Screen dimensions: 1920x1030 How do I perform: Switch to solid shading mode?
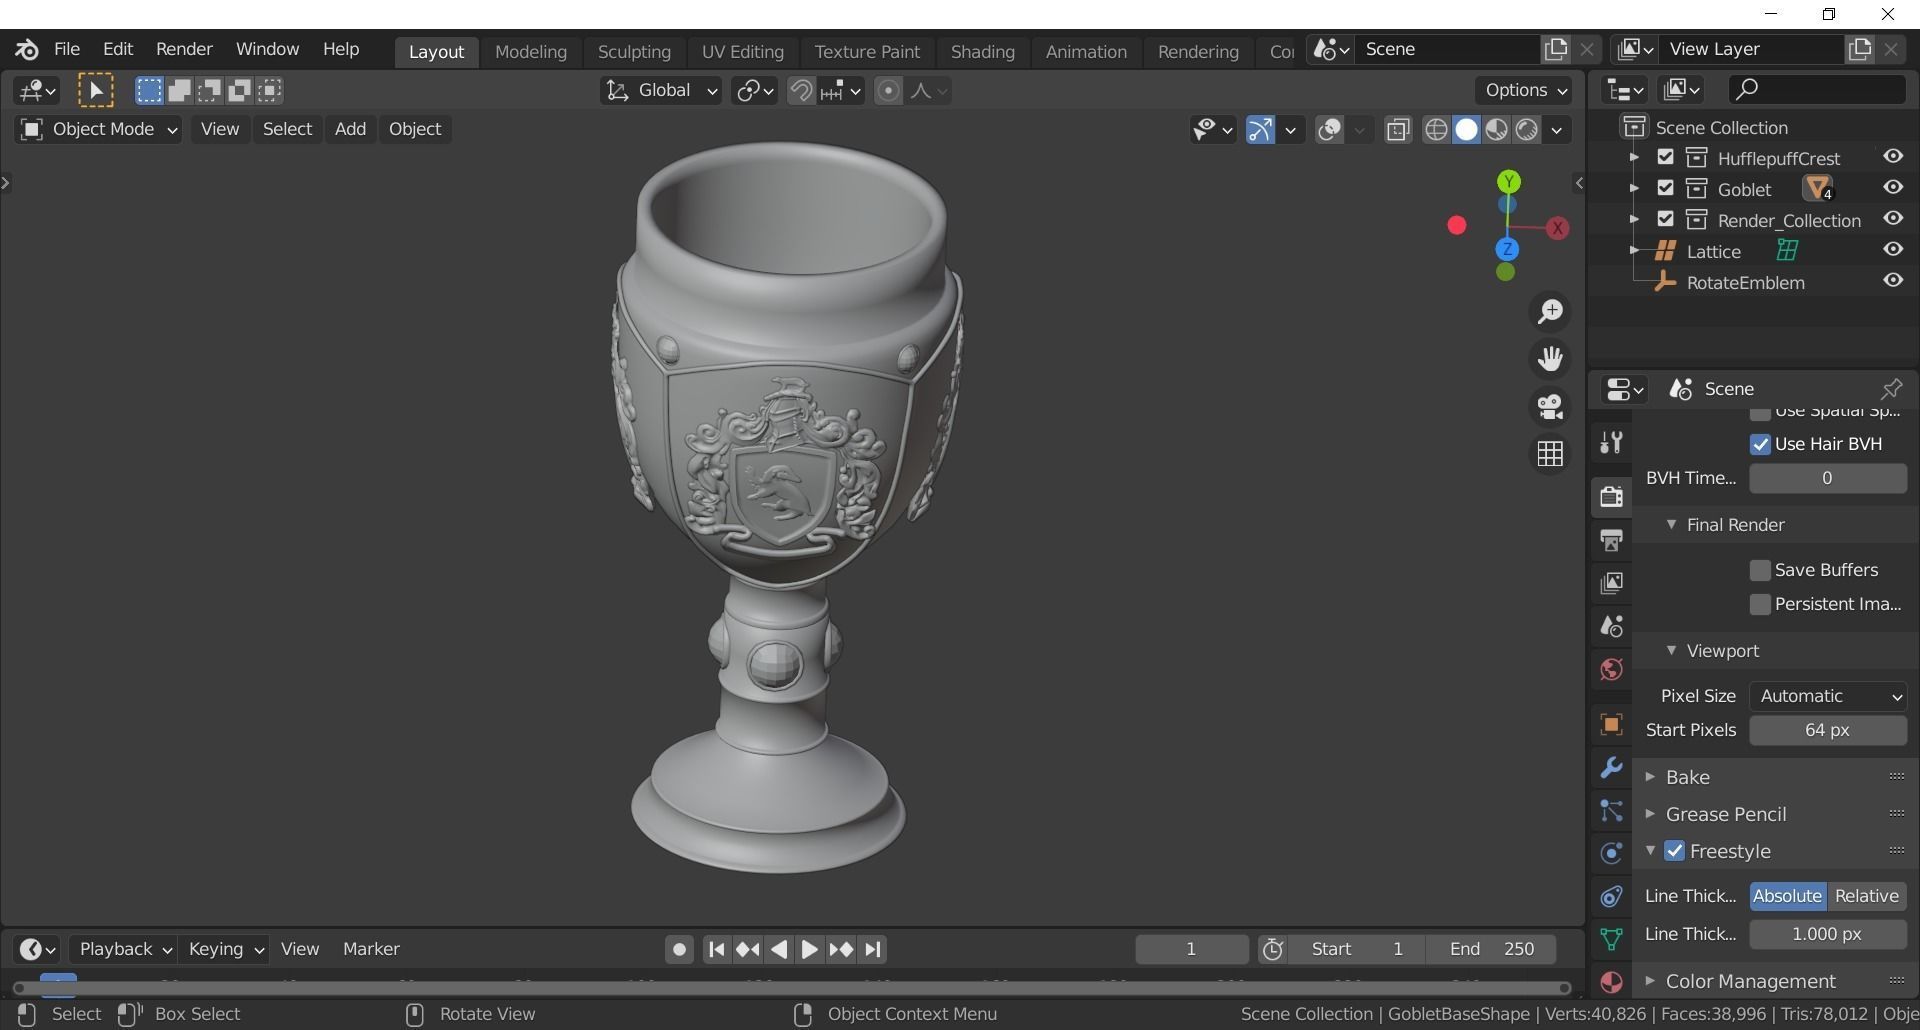1466,130
